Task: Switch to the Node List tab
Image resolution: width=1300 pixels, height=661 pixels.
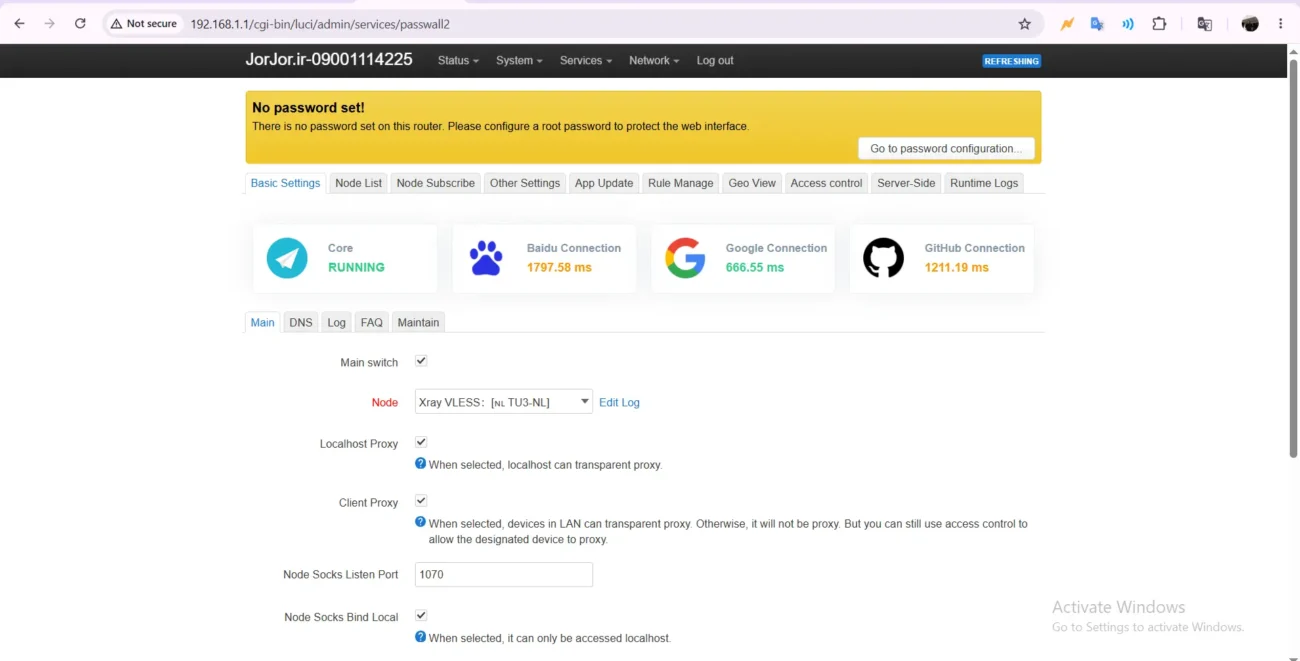Action: coord(359,183)
